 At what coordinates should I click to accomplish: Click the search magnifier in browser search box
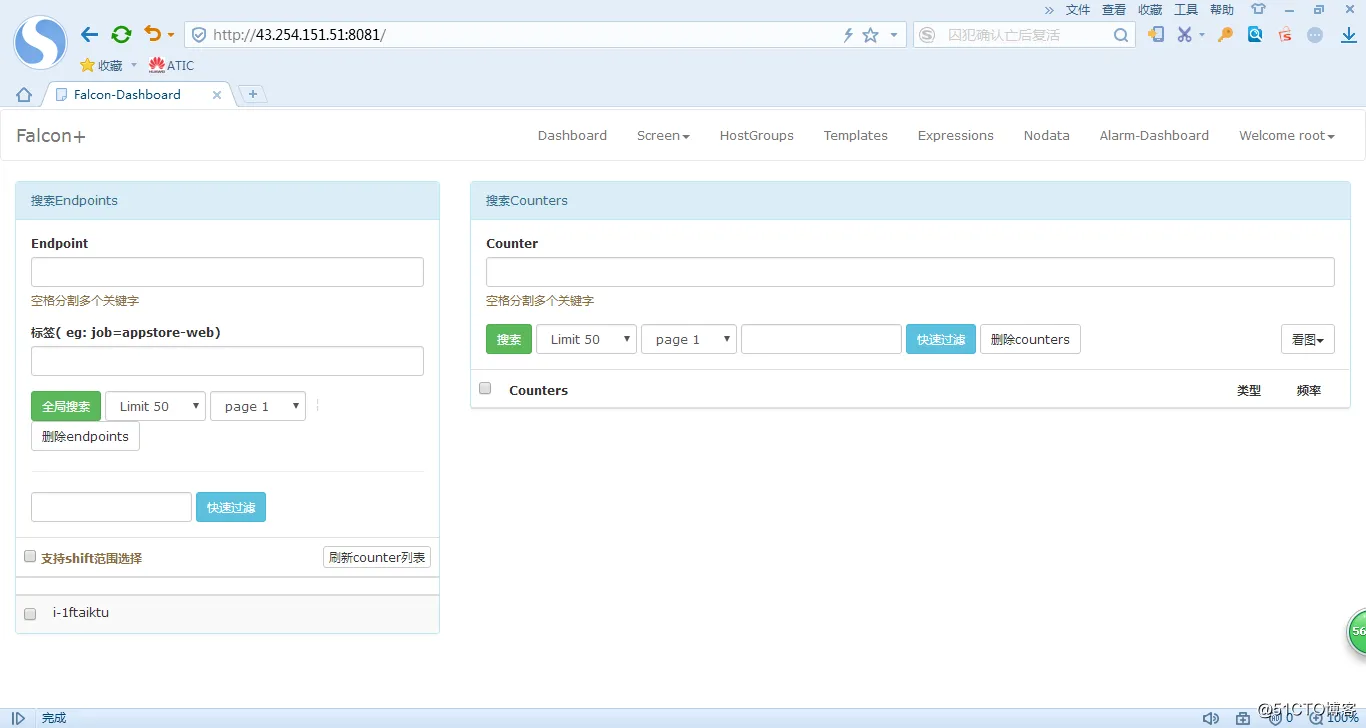[1121, 35]
